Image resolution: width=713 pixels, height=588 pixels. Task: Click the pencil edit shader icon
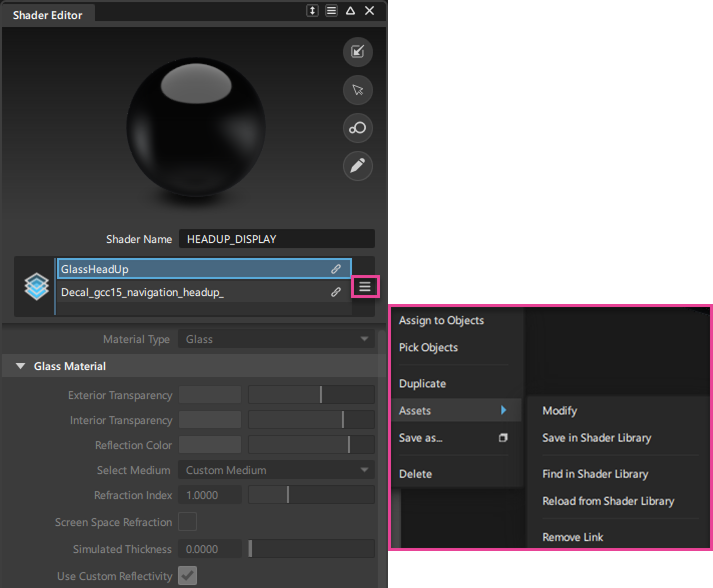(x=358, y=166)
